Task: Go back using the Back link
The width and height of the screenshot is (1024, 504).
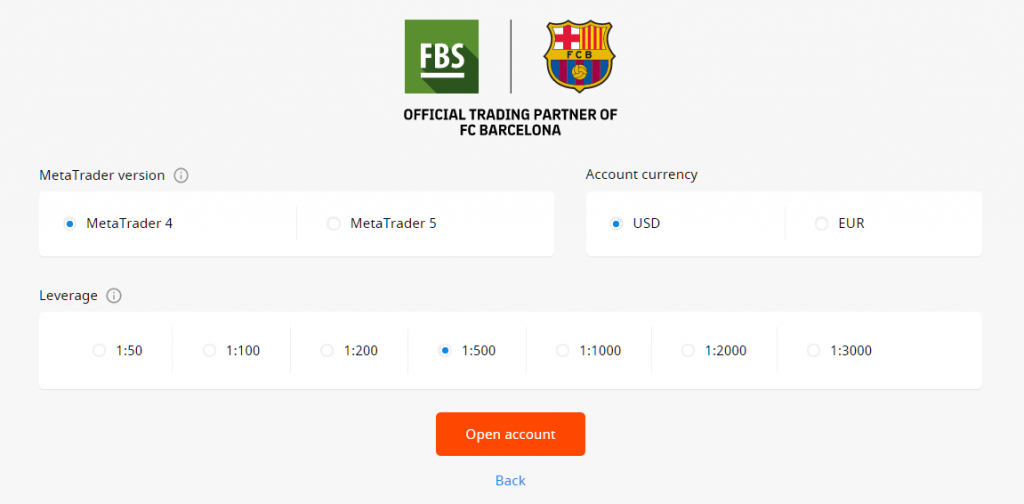Action: (x=511, y=480)
